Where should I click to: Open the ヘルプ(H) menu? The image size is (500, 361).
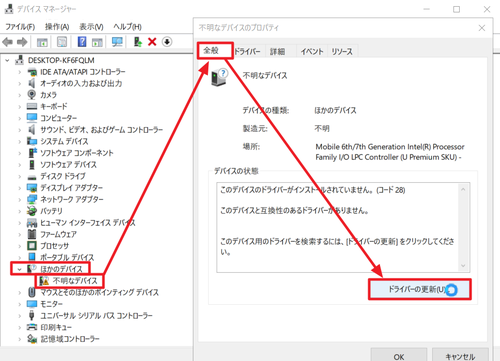pyautogui.click(x=127, y=27)
